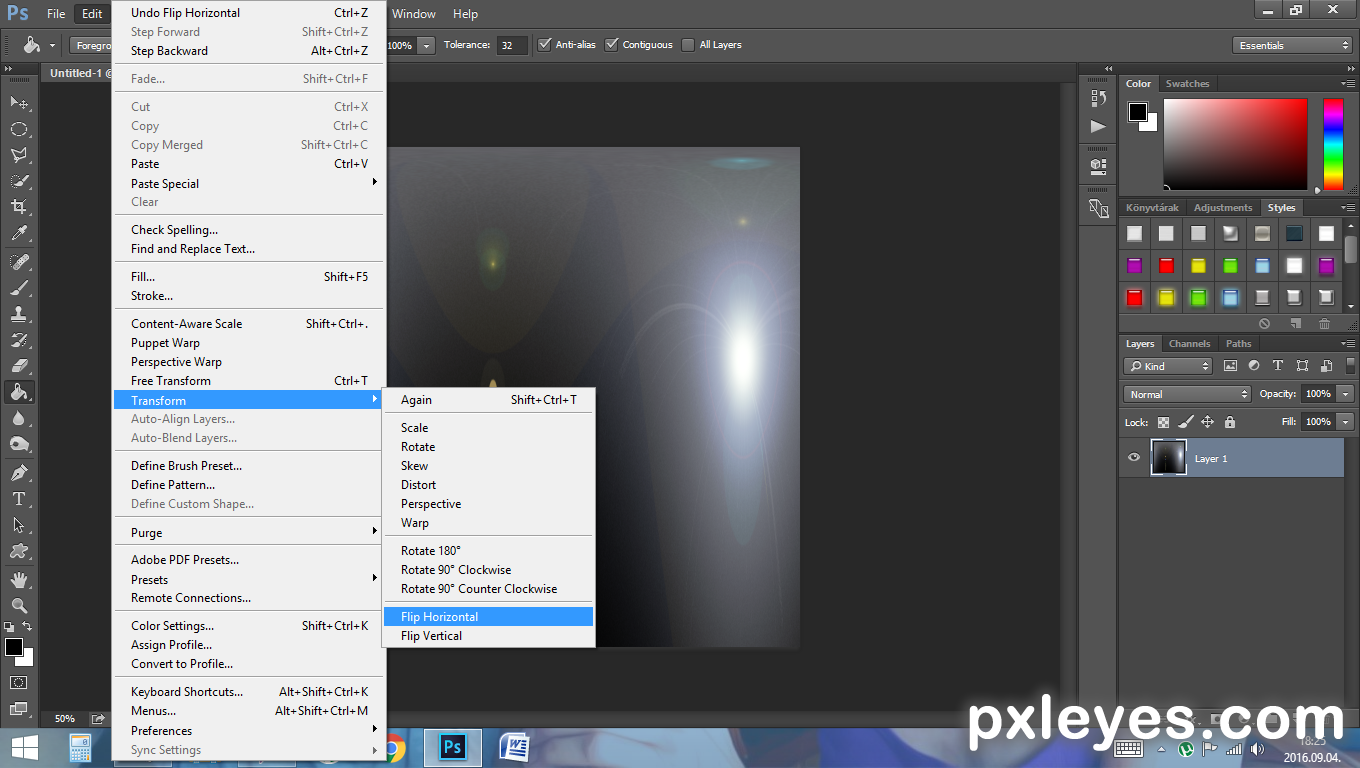Select the Pen tool
1360x768 pixels.
[x=19, y=472]
